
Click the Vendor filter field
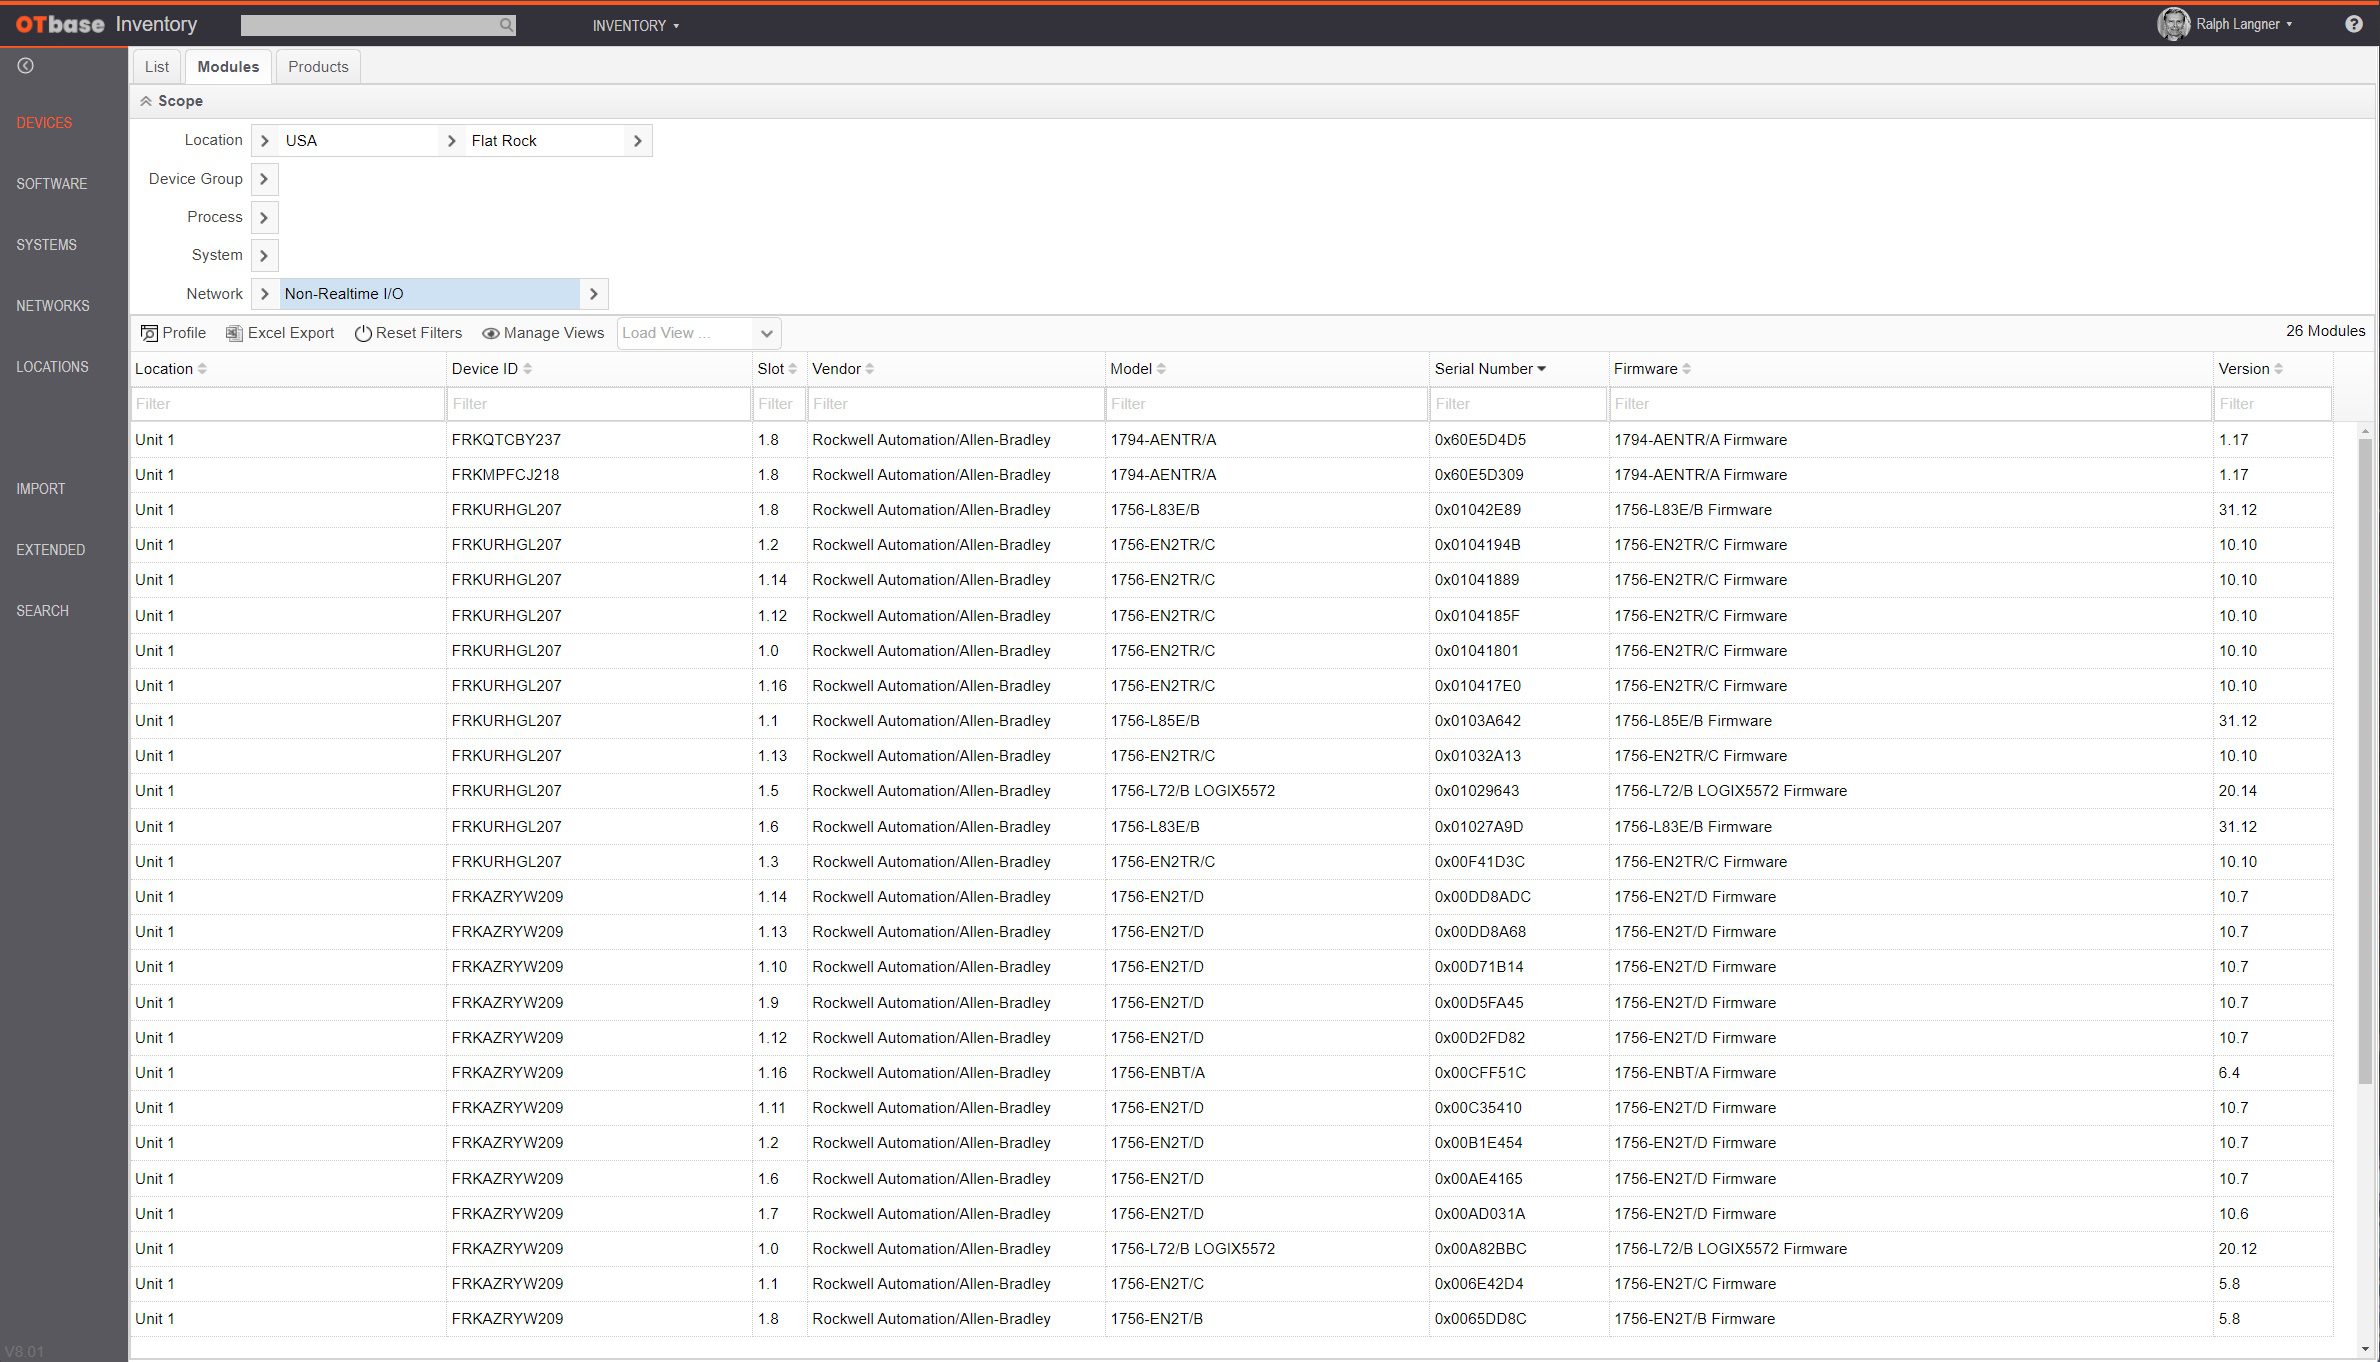pyautogui.click(x=955, y=404)
